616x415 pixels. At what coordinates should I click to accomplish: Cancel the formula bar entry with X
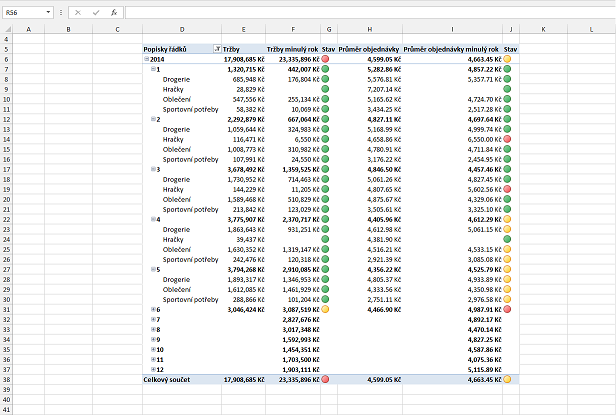[x=78, y=13]
